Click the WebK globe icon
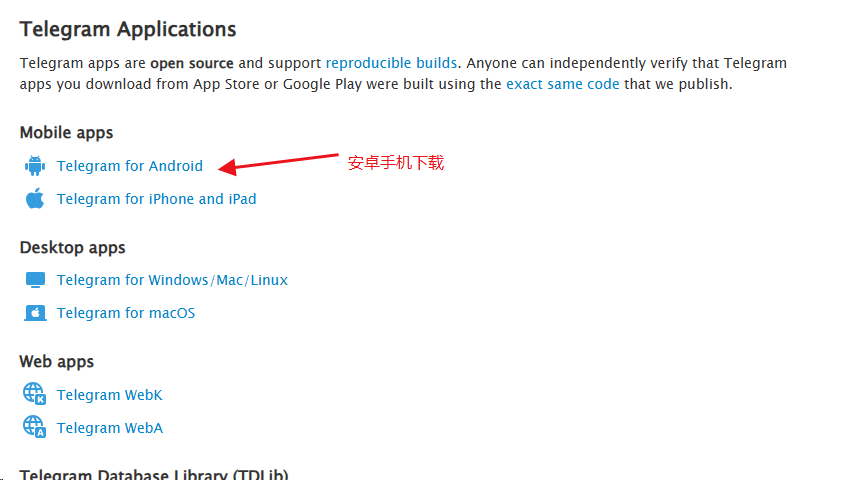Image resolution: width=868 pixels, height=480 pixels. tap(34, 394)
